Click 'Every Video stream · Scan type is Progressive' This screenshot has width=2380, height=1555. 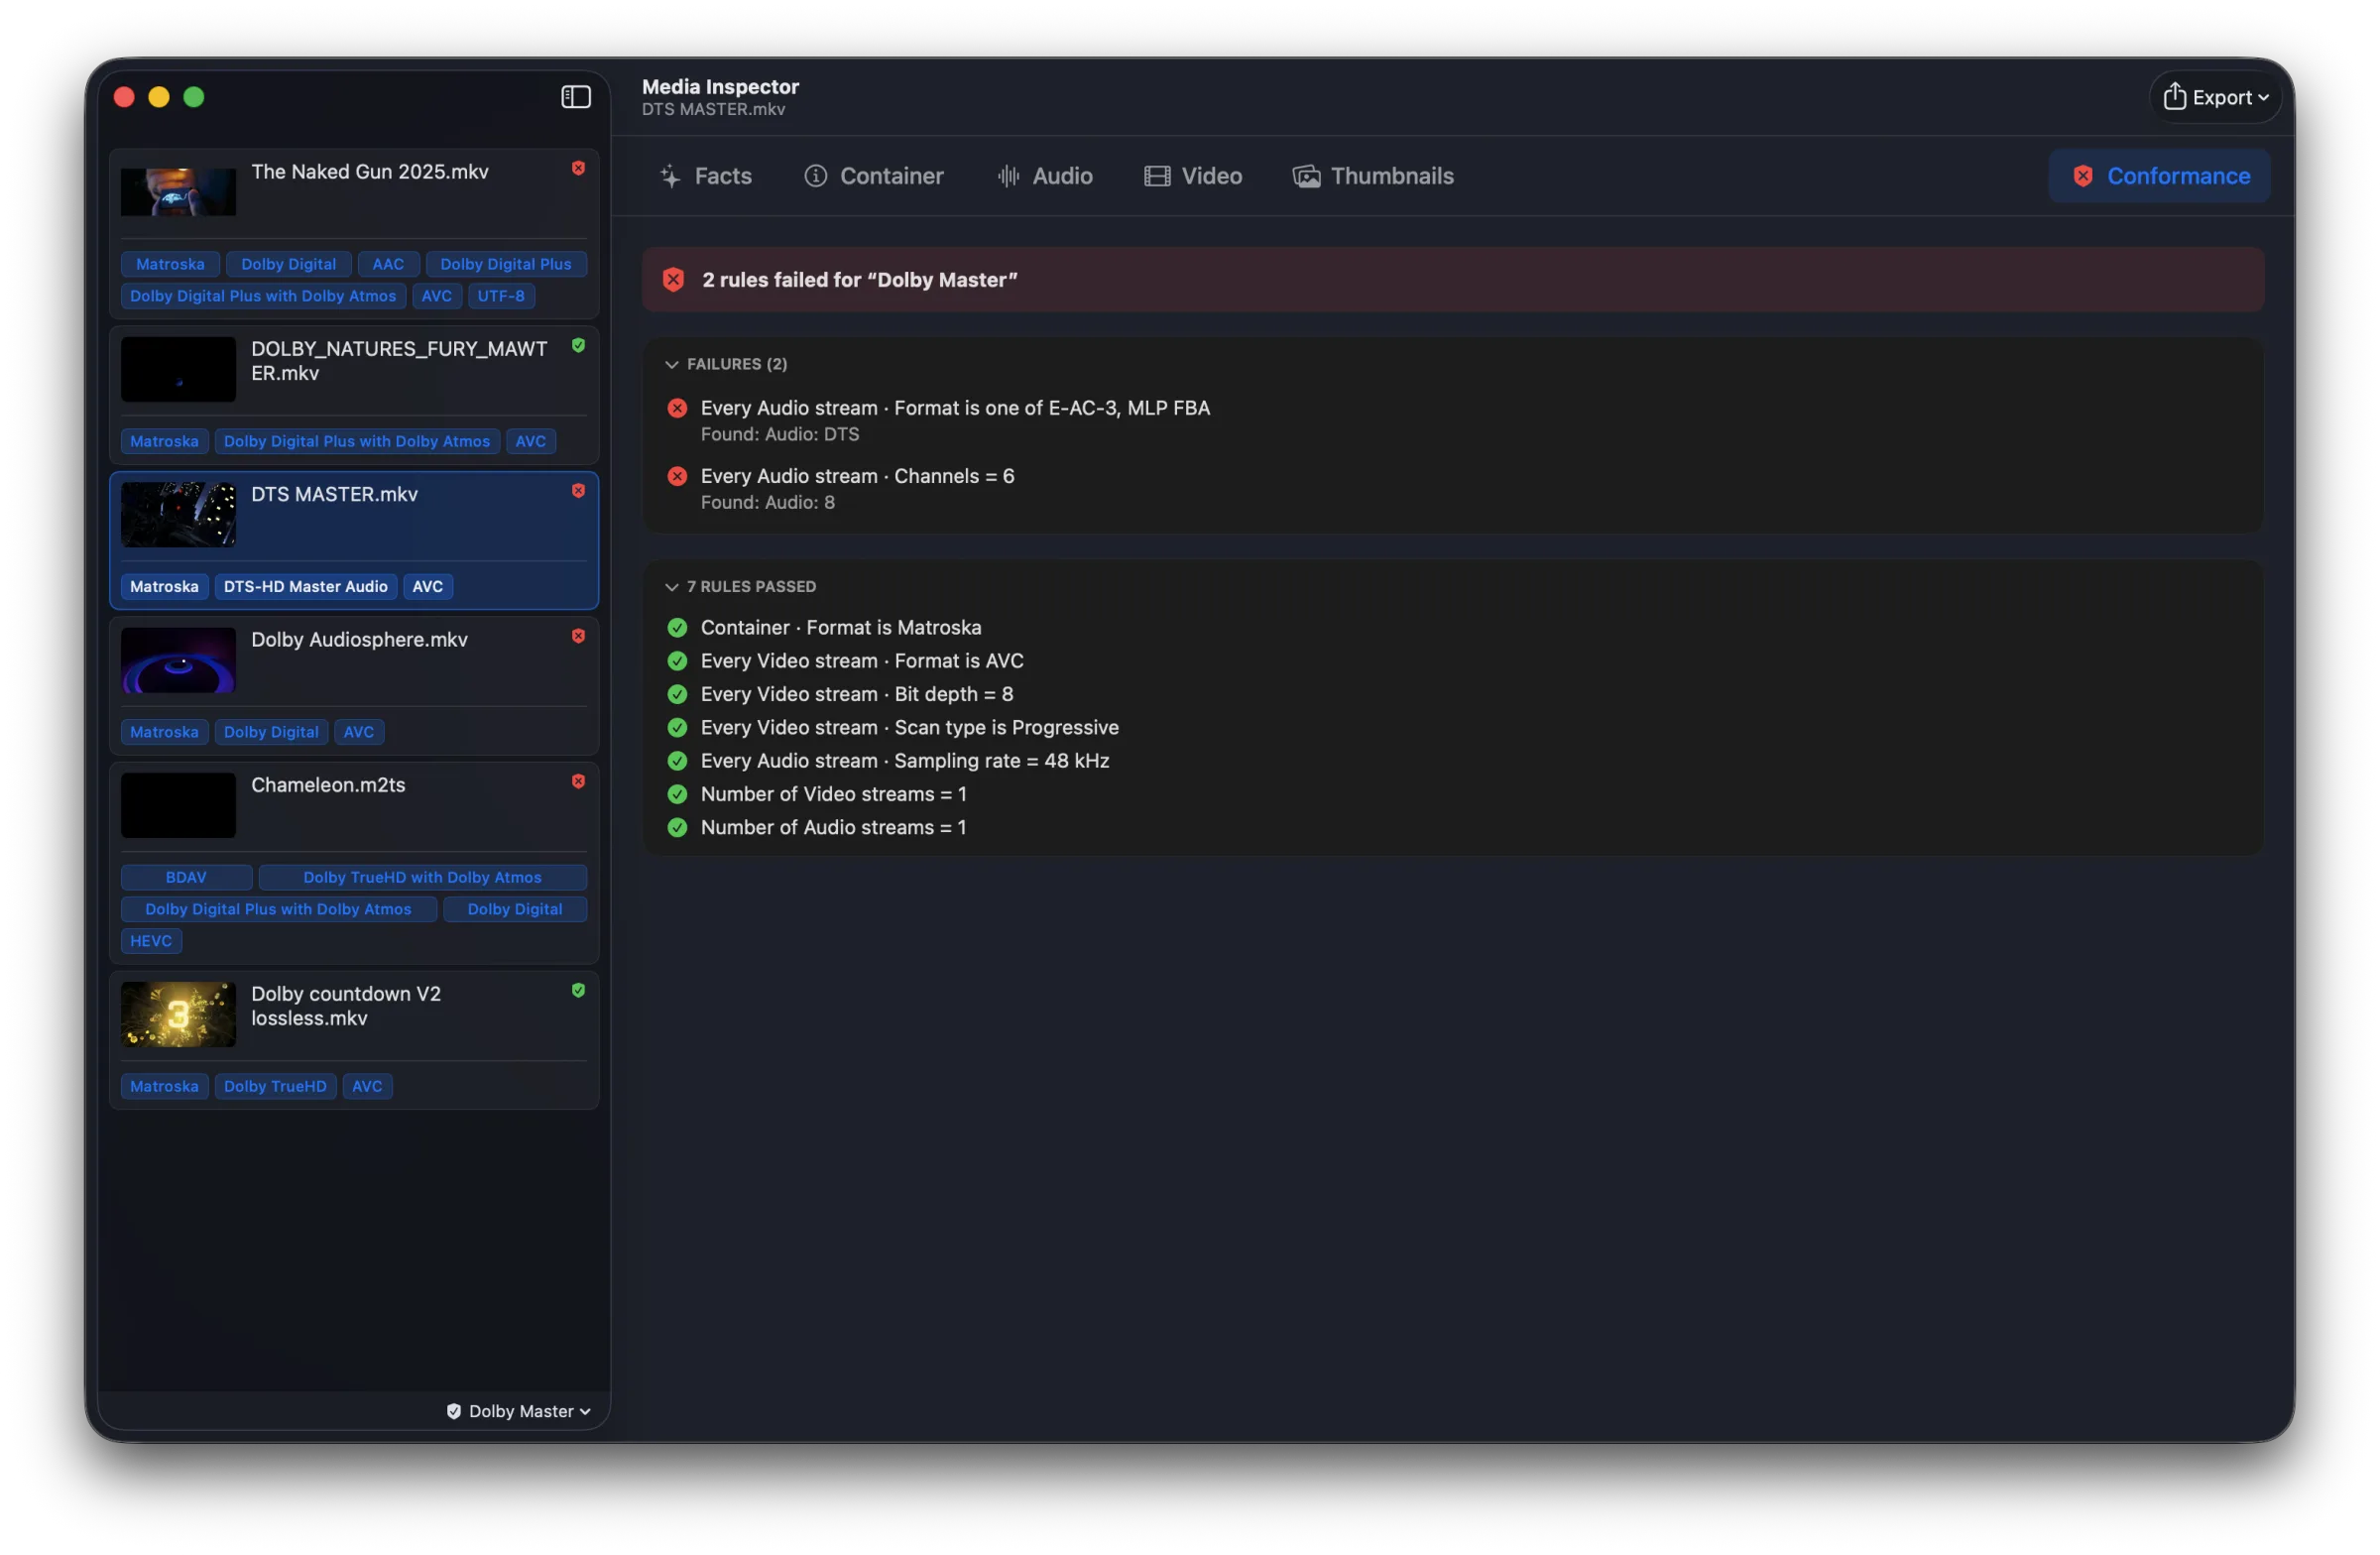[x=909, y=727]
